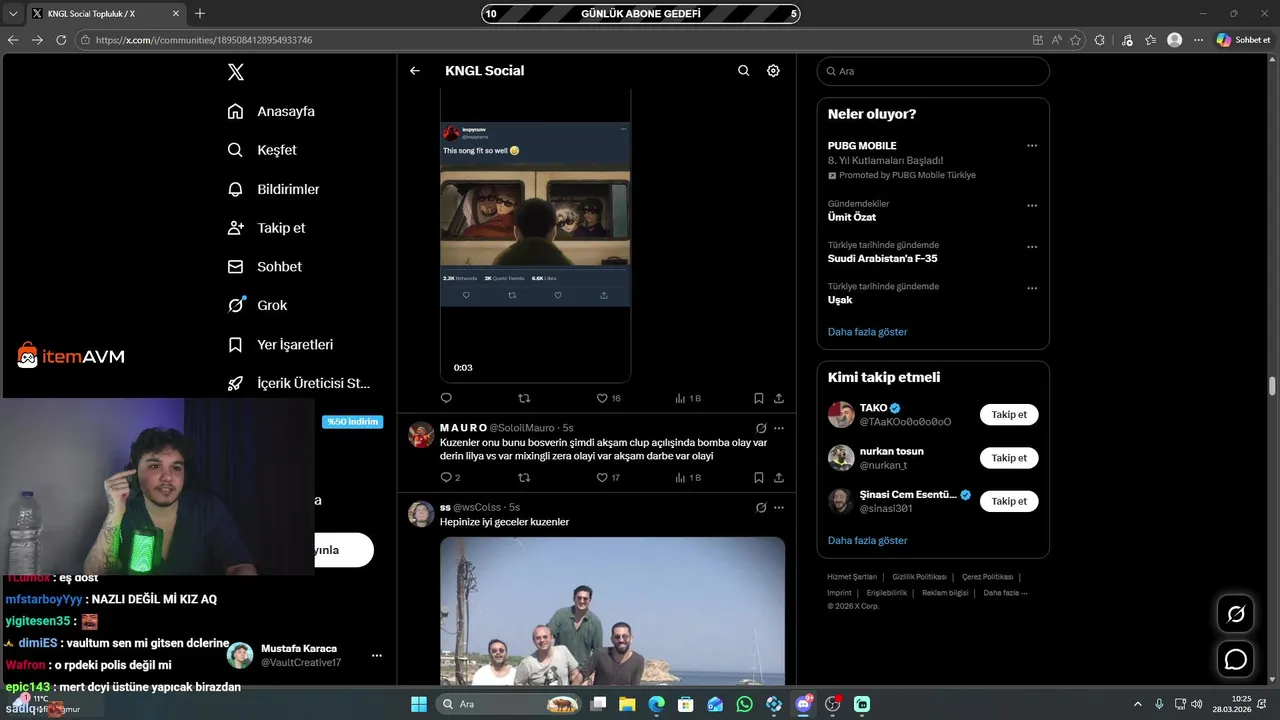Focus the Ara search field

tap(933, 71)
